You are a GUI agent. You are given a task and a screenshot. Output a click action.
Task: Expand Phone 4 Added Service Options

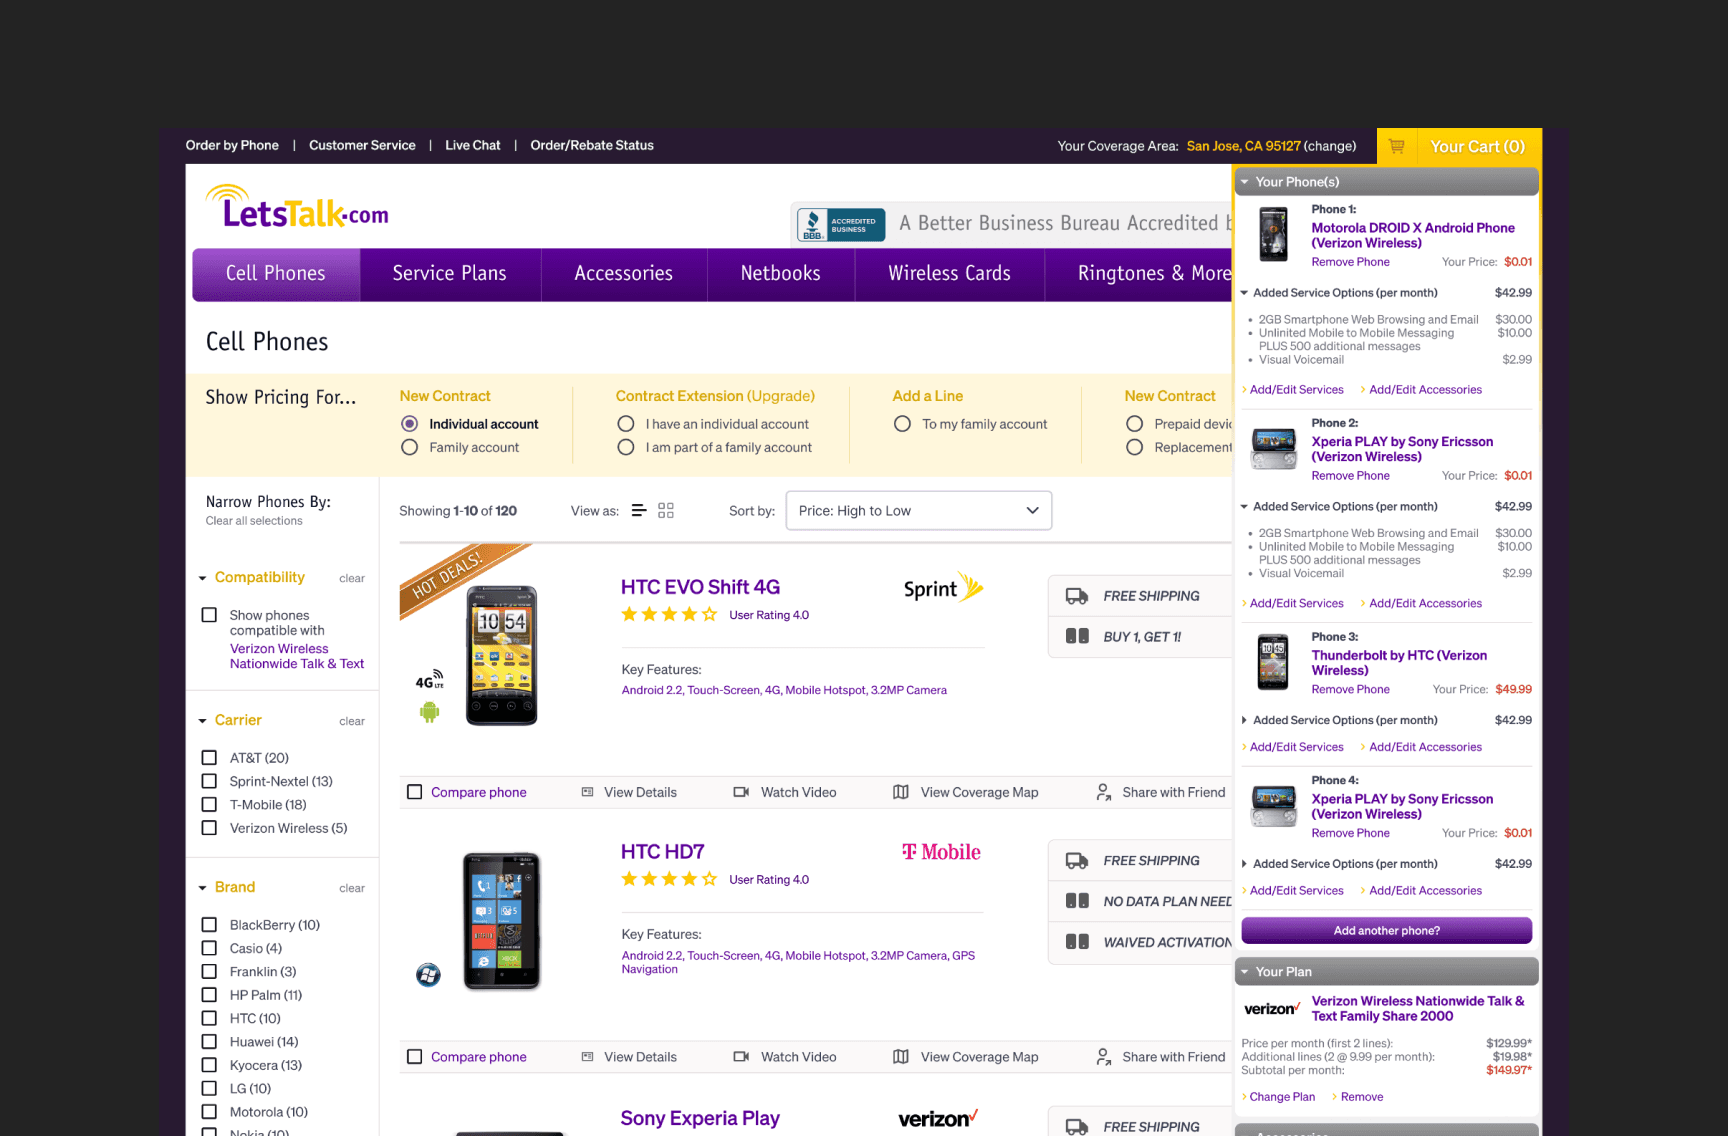tap(1245, 864)
